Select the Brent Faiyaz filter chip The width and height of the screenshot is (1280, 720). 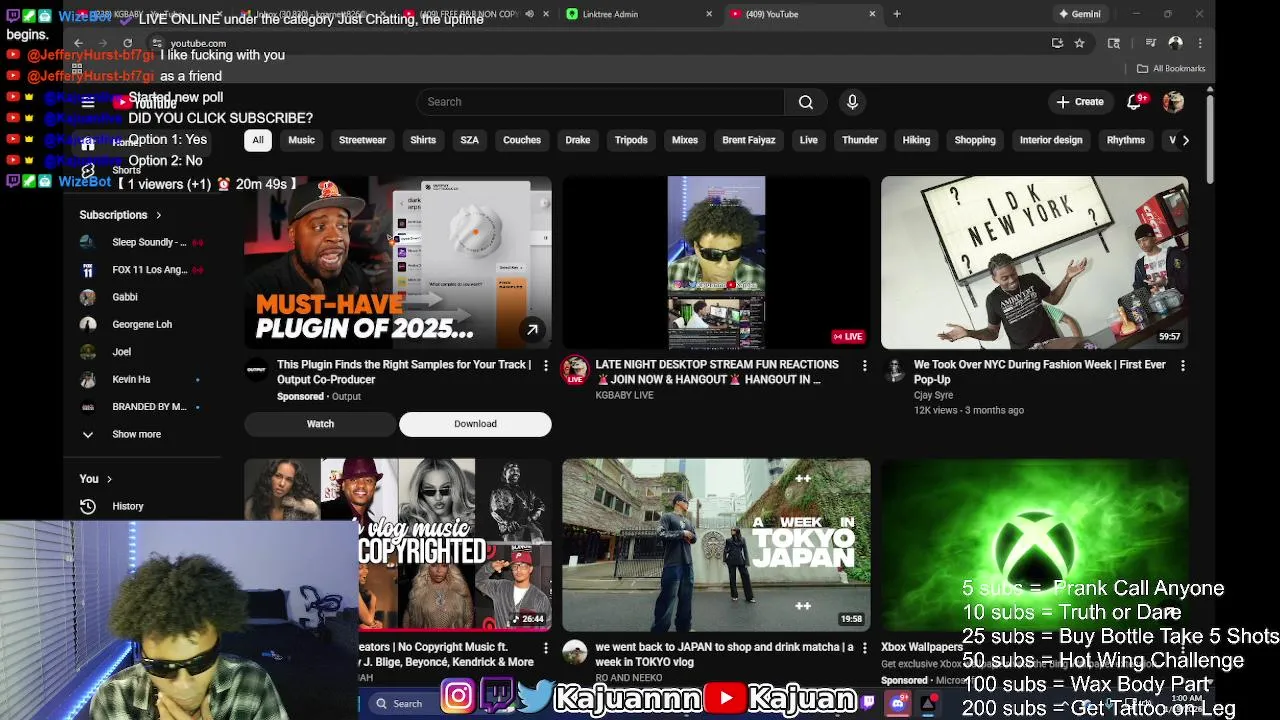(749, 140)
